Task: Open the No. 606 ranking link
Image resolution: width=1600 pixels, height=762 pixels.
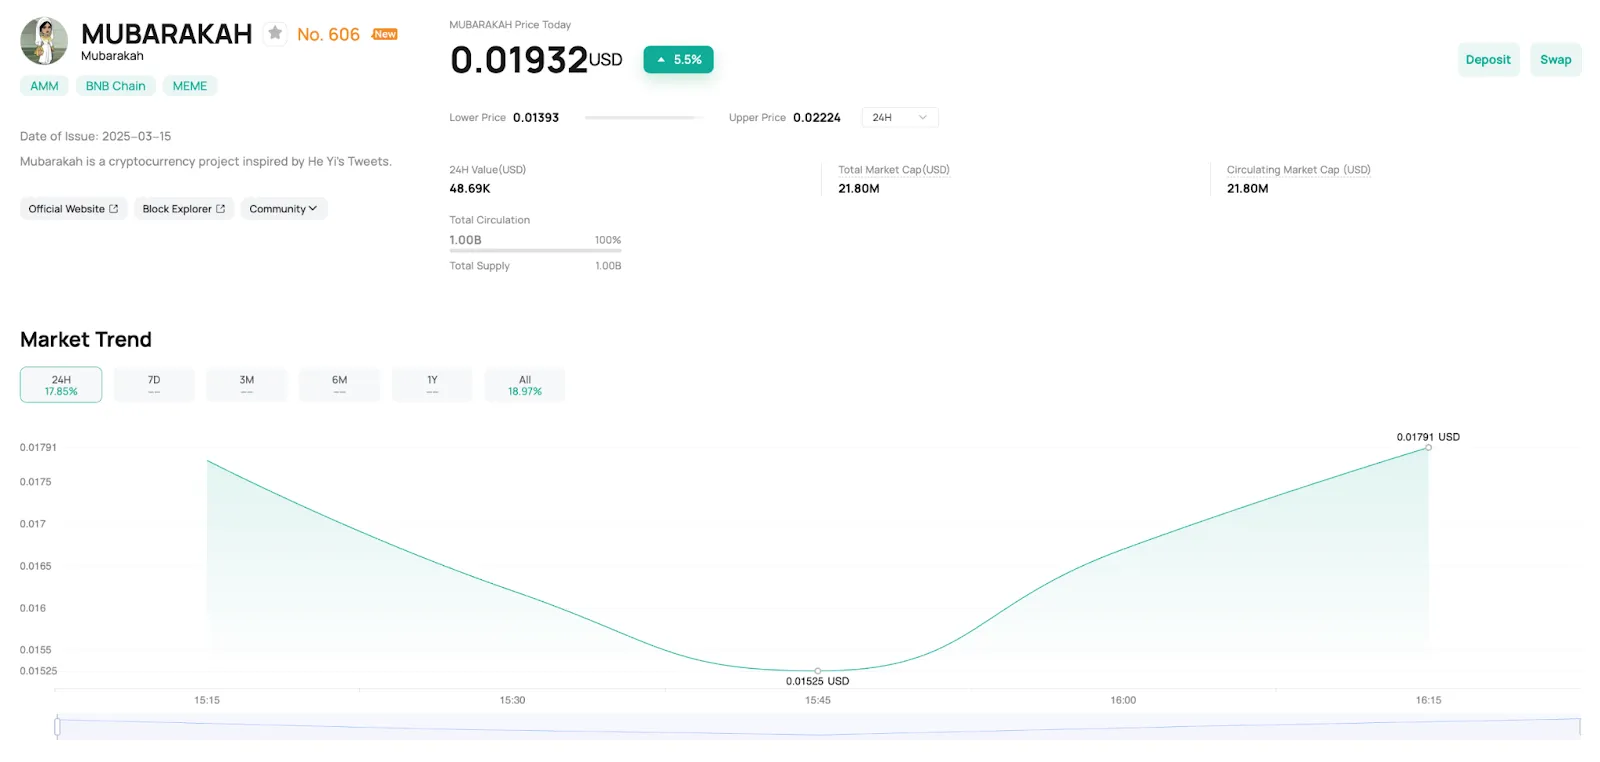Action: click(328, 34)
